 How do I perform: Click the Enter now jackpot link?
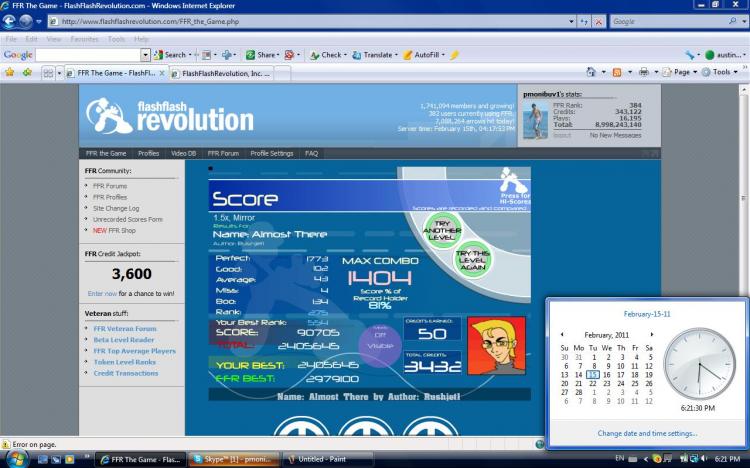(102, 294)
